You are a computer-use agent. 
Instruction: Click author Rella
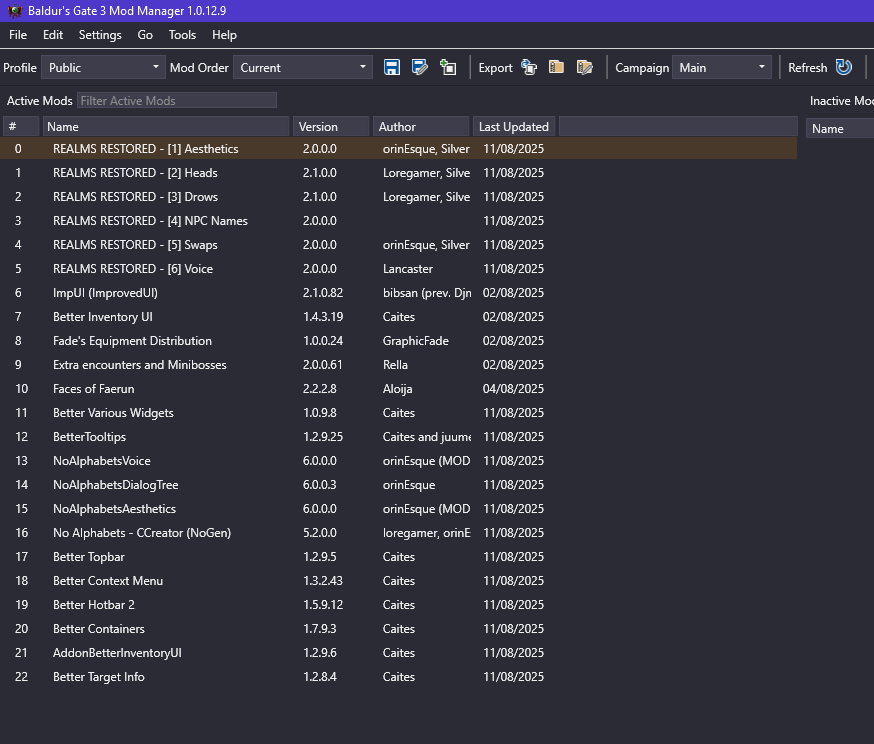[x=395, y=364]
